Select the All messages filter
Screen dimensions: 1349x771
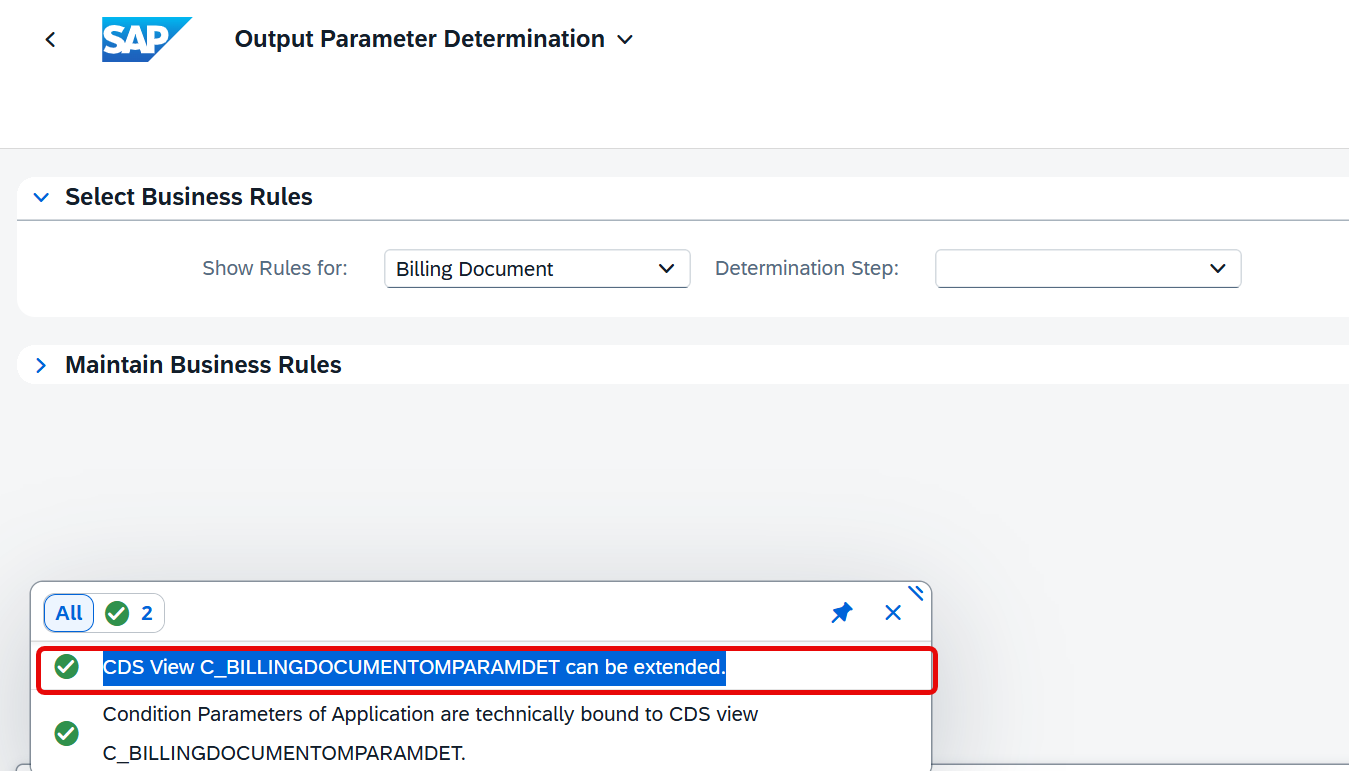tap(69, 613)
